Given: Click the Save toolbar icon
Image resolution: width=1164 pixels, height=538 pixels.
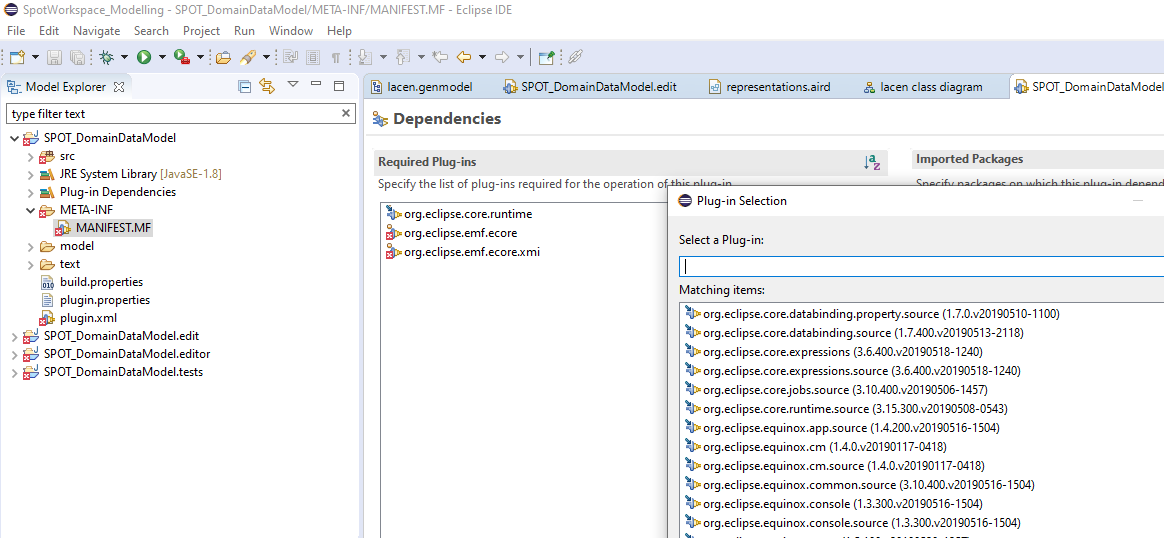Looking at the screenshot, I should [54, 57].
